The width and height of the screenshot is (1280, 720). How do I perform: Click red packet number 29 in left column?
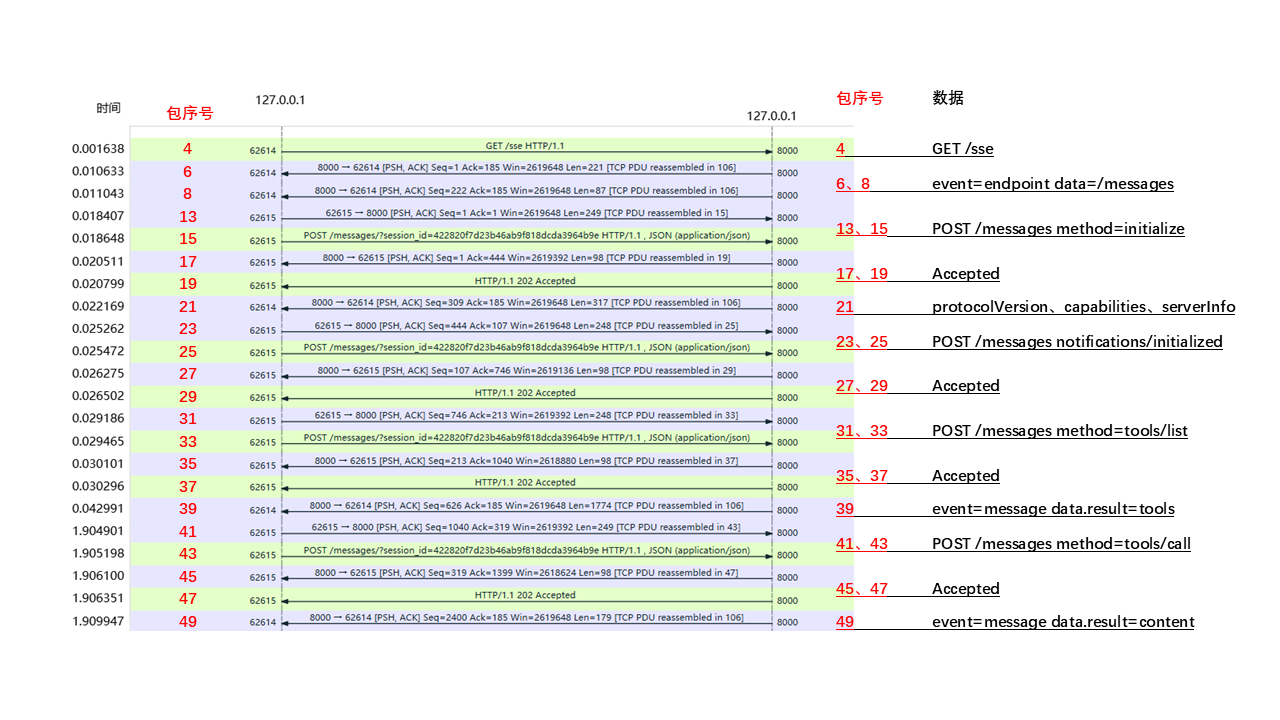click(x=187, y=397)
